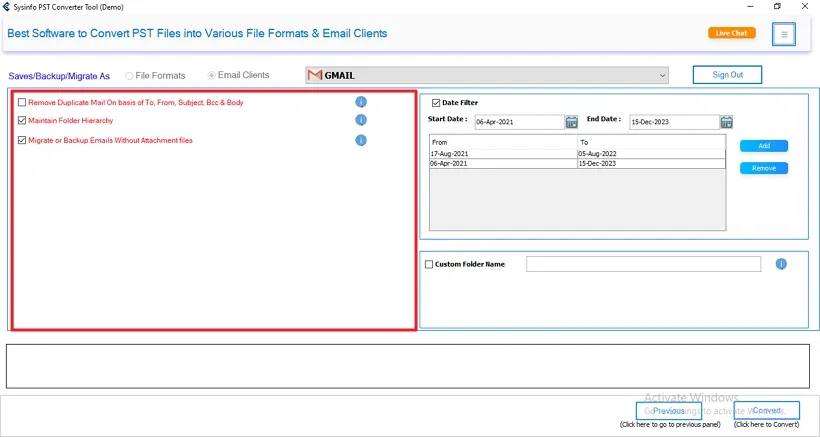Select the 17-Aug-2021 date row
Viewport: 820px width, 437px height.
coord(577,154)
